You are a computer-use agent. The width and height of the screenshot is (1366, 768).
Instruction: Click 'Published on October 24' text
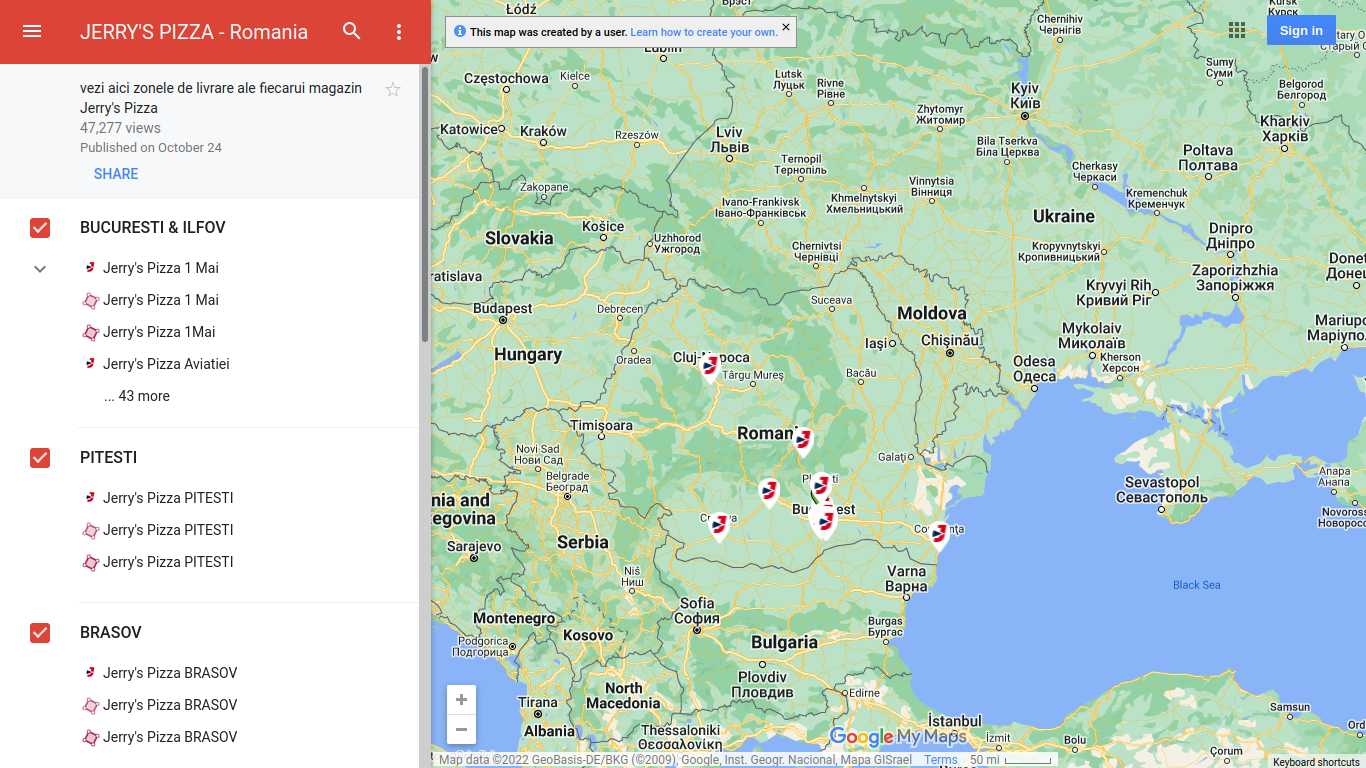pyautogui.click(x=151, y=148)
